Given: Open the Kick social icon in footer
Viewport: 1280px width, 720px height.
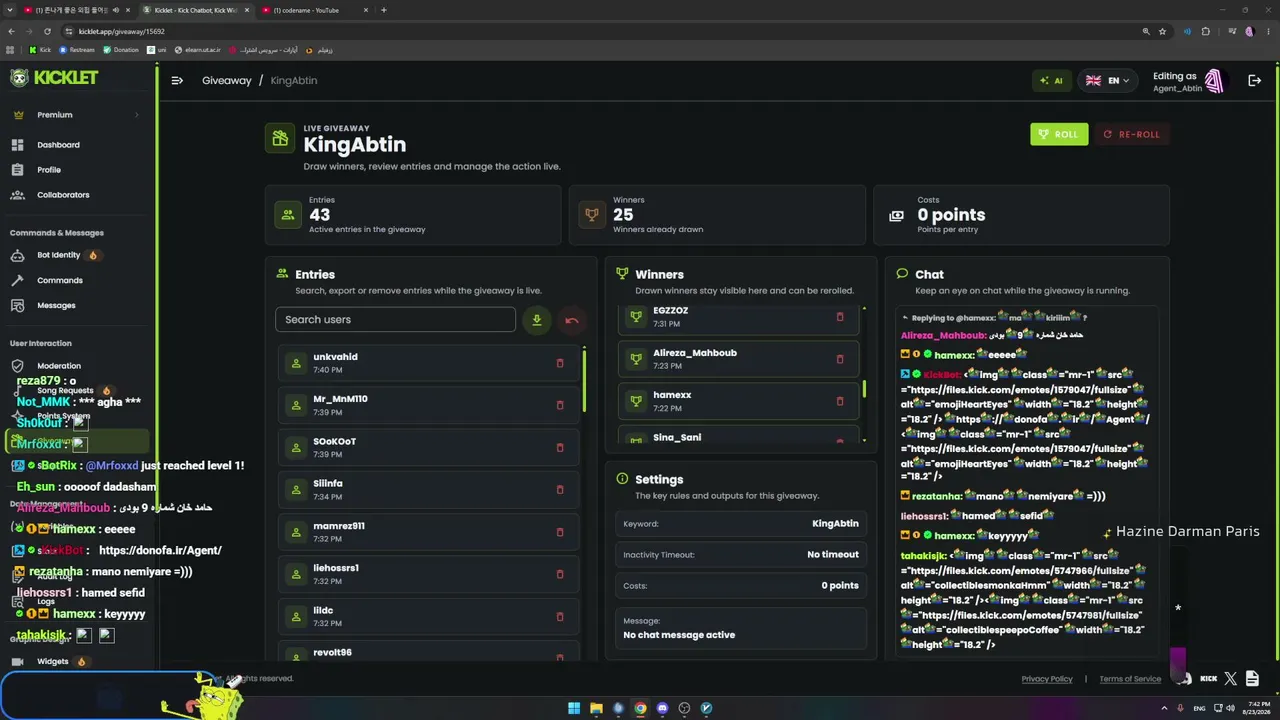Looking at the screenshot, I should tap(1209, 679).
